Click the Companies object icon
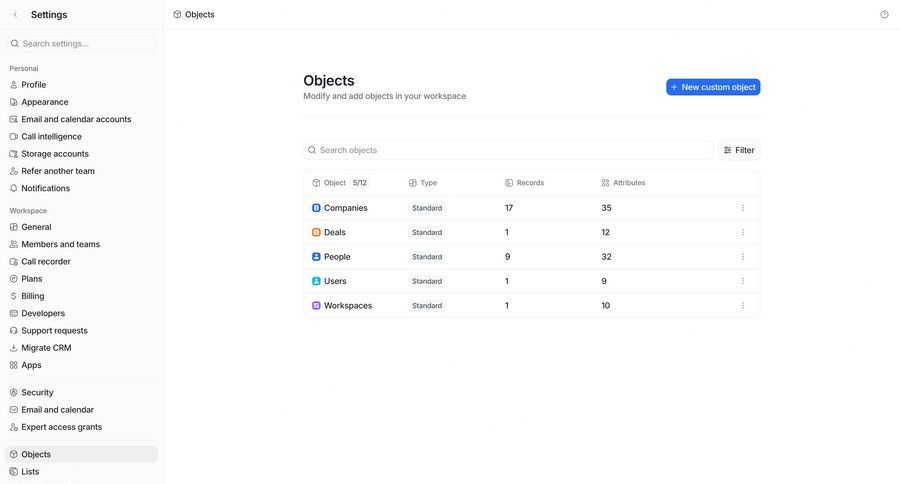Viewport: 900px width, 484px height. (316, 208)
